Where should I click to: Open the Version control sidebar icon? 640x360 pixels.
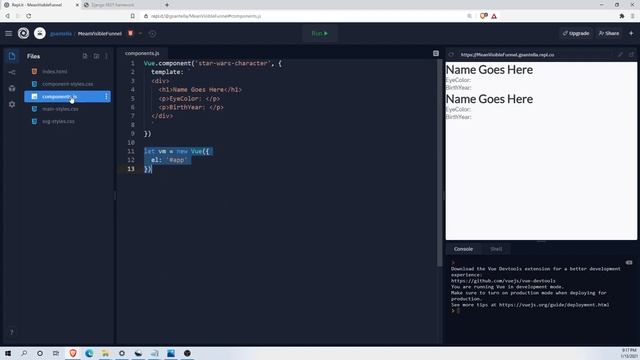coord(12,72)
